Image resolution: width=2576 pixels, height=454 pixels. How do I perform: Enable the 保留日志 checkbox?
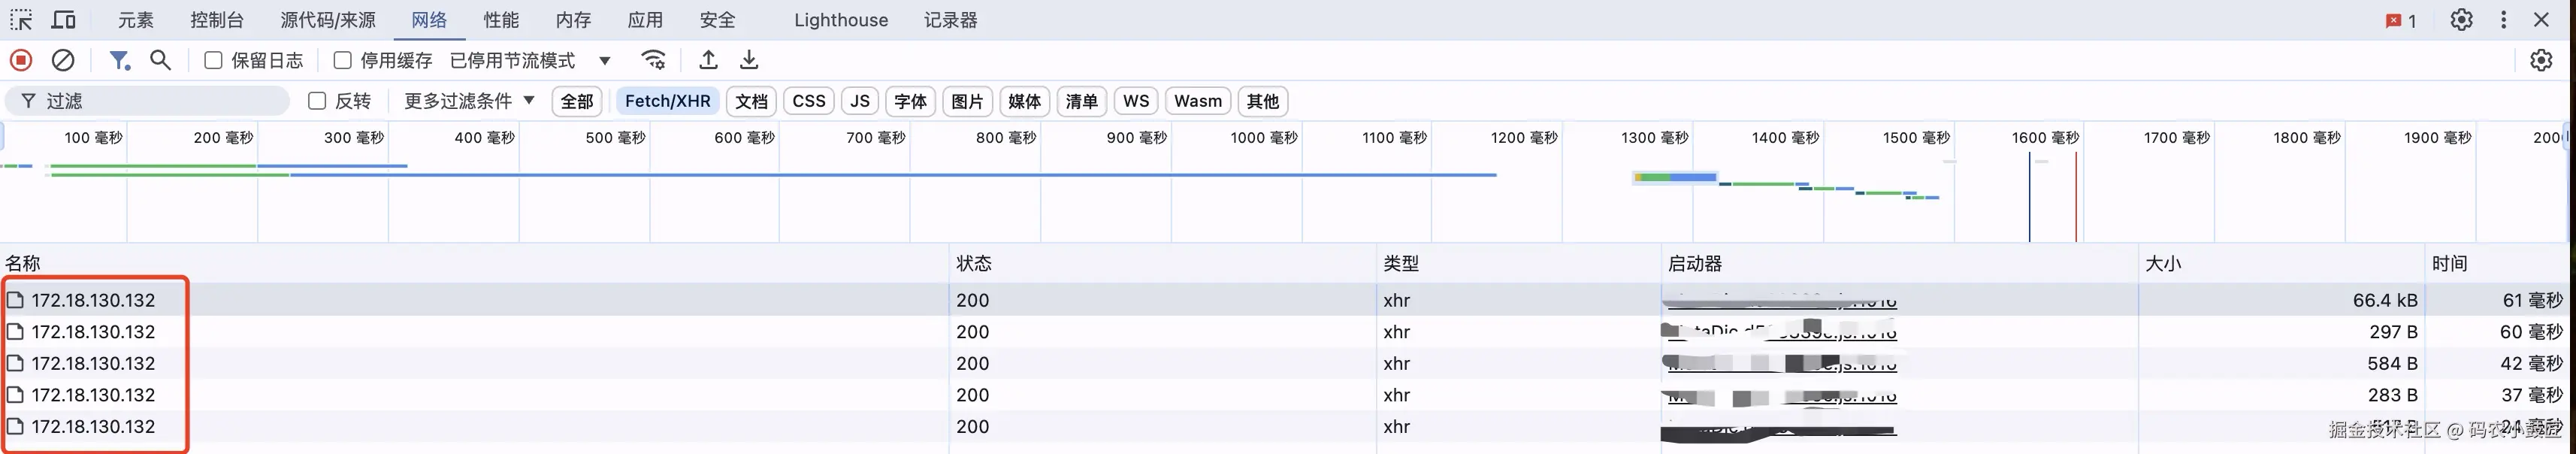coord(213,60)
